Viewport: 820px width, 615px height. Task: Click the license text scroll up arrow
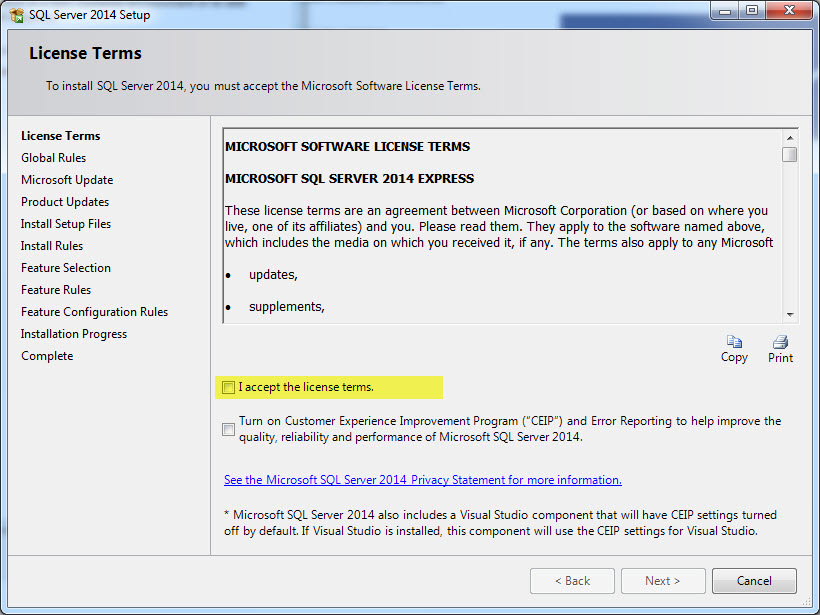click(790, 137)
